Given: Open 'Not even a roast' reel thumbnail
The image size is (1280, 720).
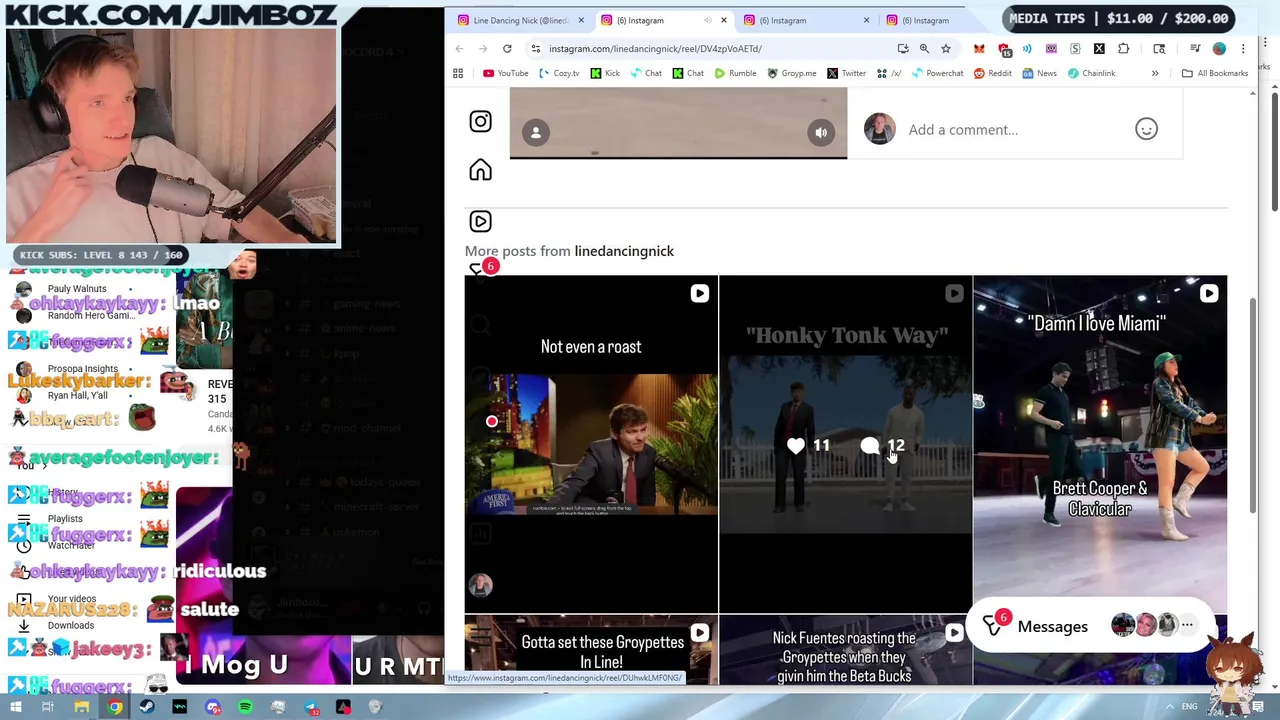Looking at the screenshot, I should tap(591, 444).
